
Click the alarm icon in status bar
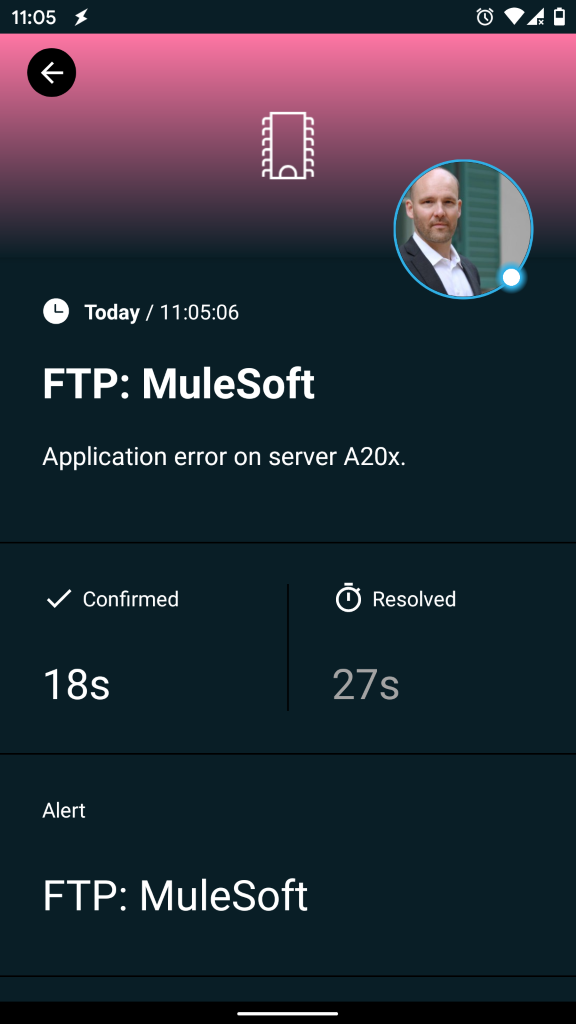tap(485, 17)
